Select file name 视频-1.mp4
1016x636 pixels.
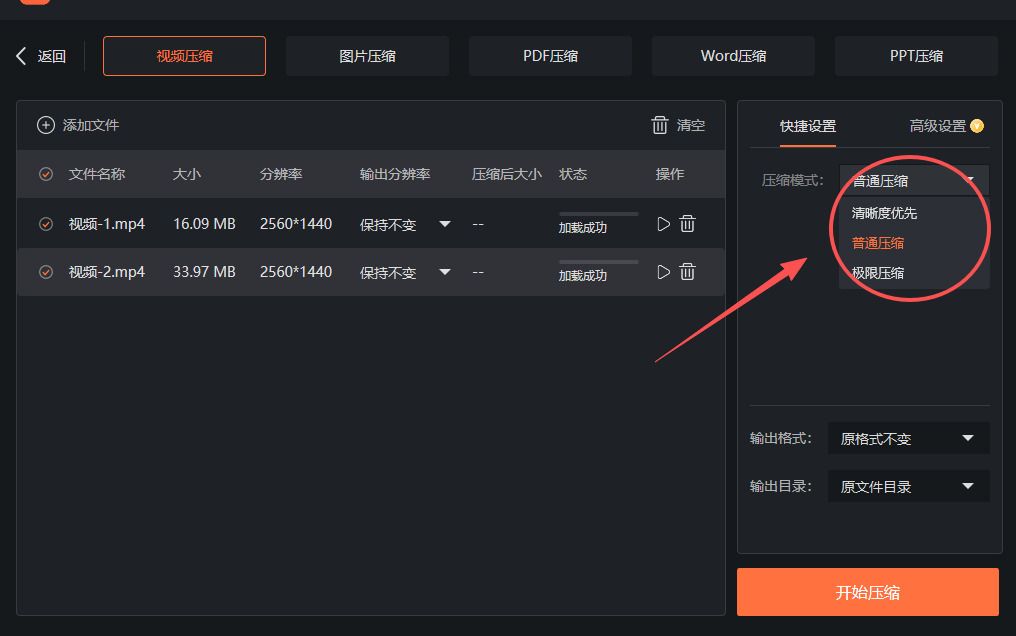(x=107, y=224)
